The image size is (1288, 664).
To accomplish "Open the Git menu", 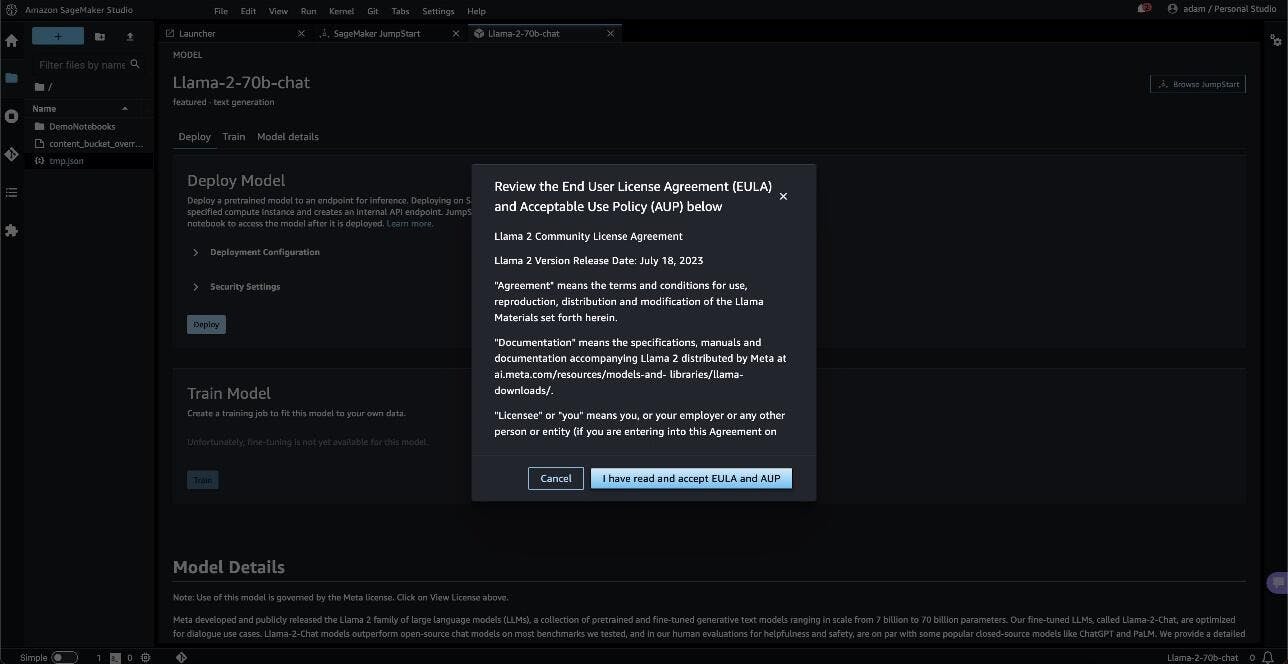I will [x=372, y=11].
